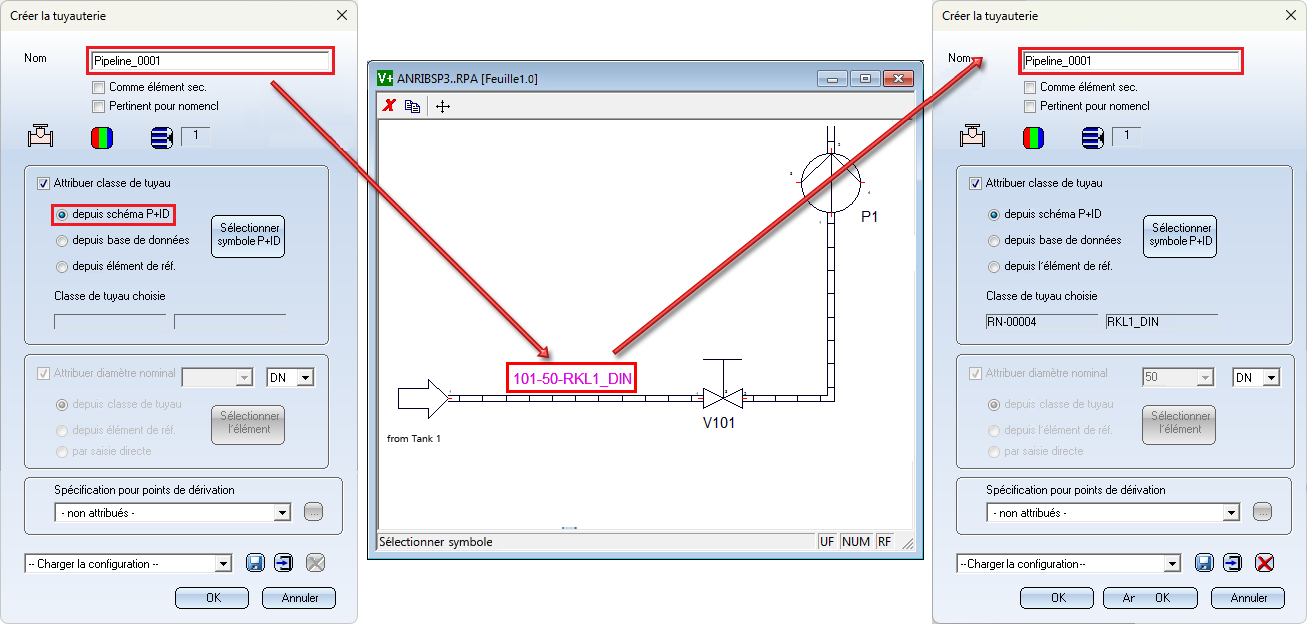1307x624 pixels.
Task: Open the DN unit dropdown in left dialog
Action: (x=305, y=377)
